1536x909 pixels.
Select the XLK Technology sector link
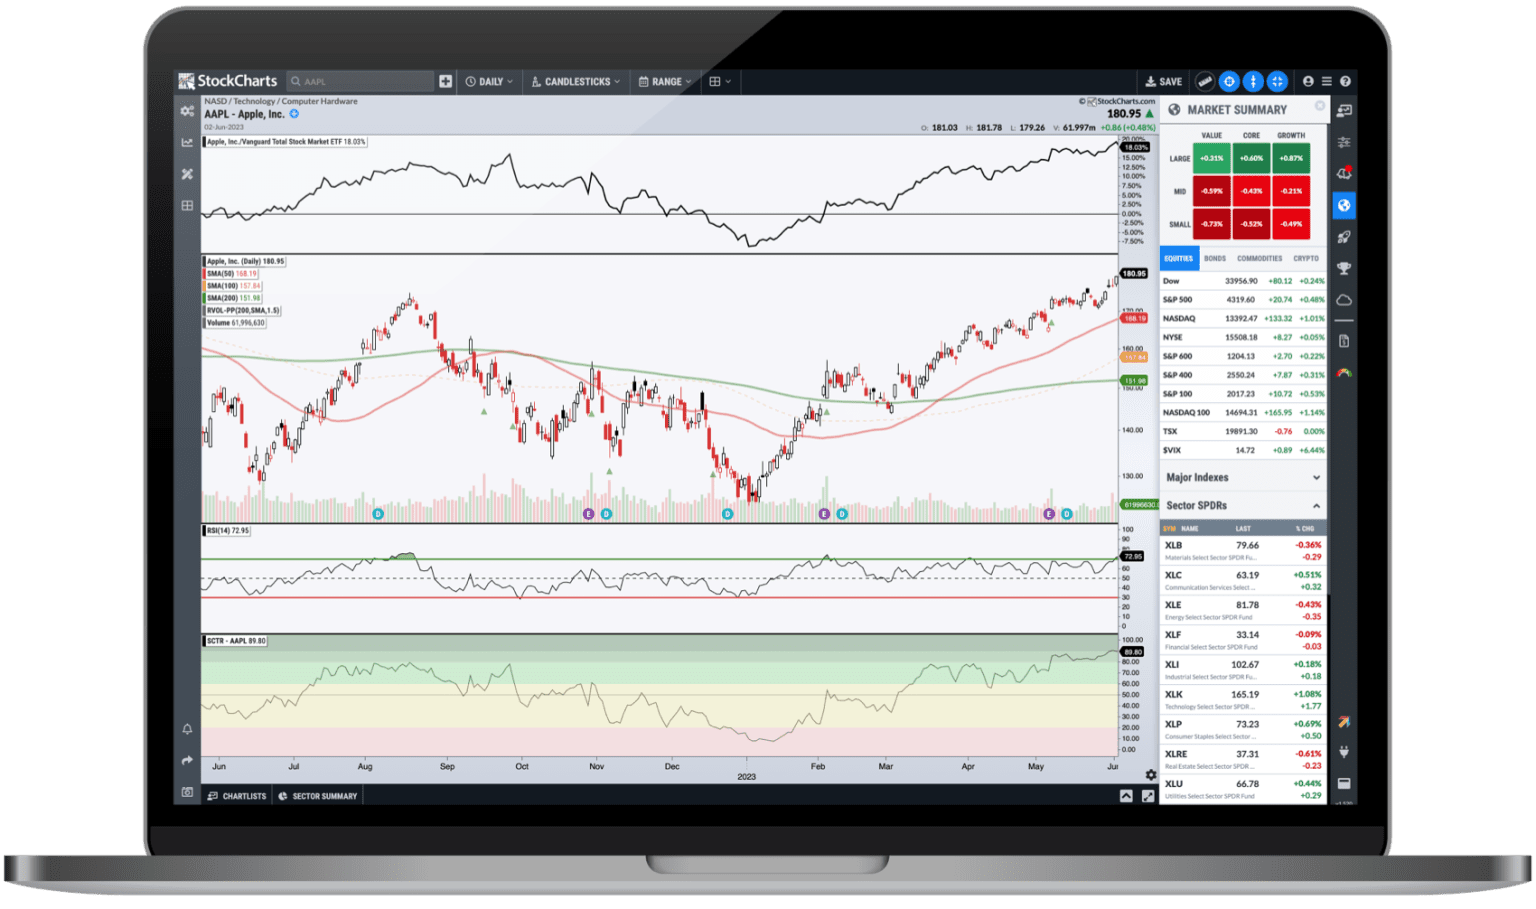[x=1172, y=694]
